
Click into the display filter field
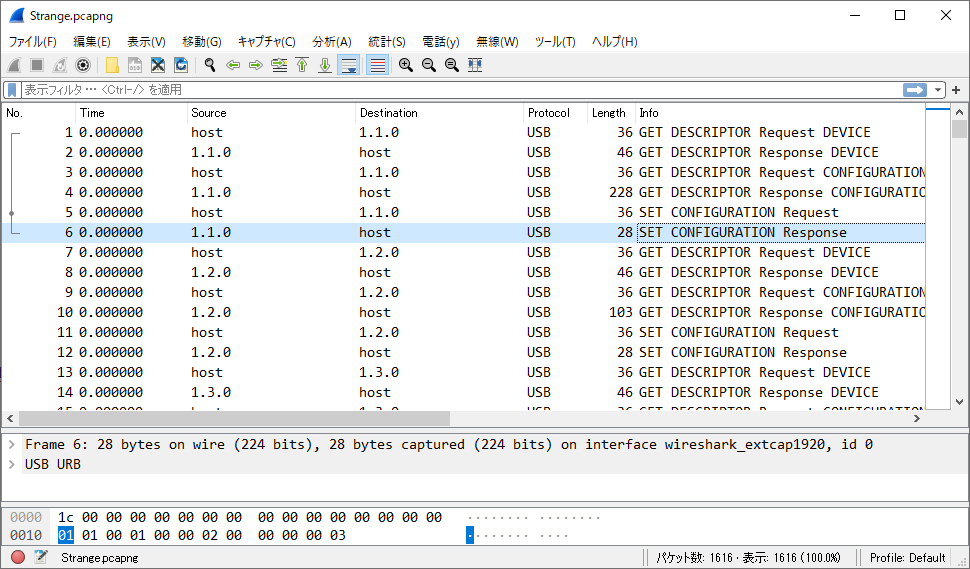(461, 90)
